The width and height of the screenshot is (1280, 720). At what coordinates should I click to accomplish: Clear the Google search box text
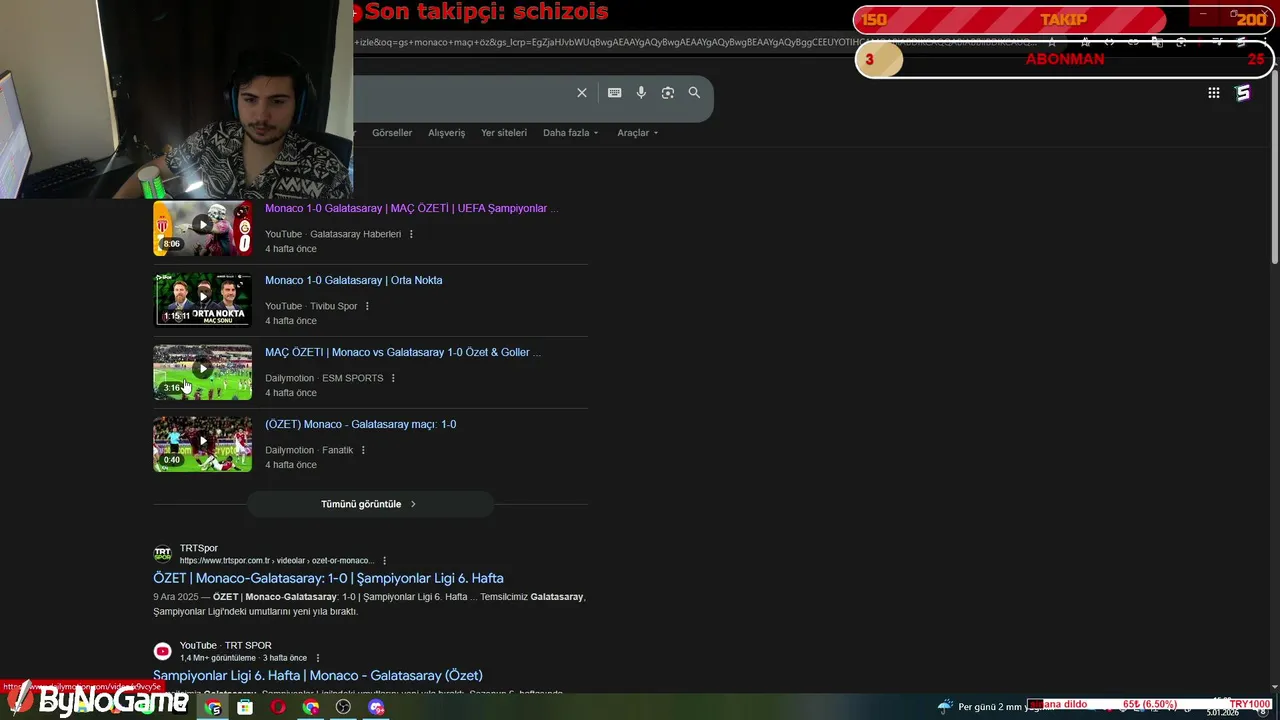(x=582, y=93)
